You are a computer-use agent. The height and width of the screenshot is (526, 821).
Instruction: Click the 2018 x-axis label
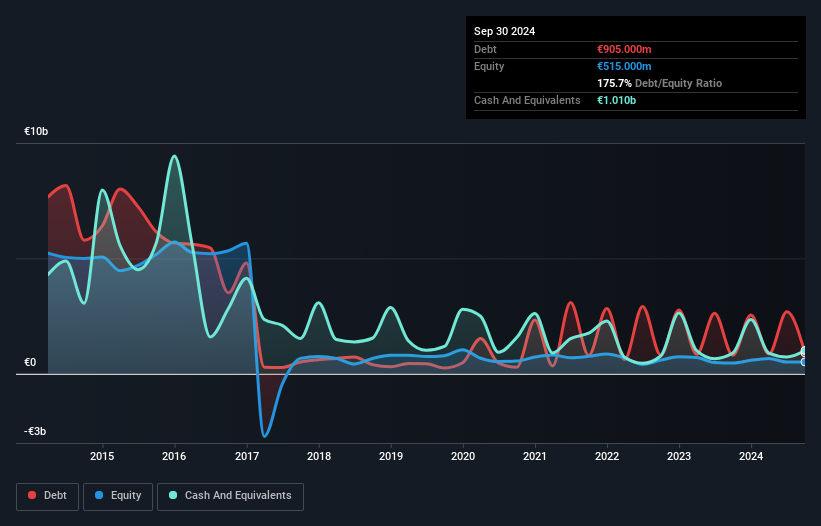tap(319, 456)
